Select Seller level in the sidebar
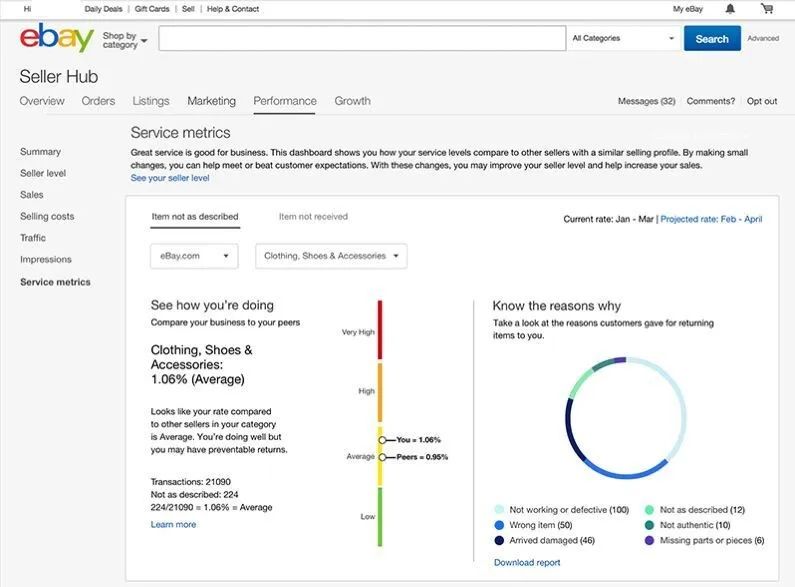Image resolution: width=795 pixels, height=587 pixels. [x=43, y=173]
